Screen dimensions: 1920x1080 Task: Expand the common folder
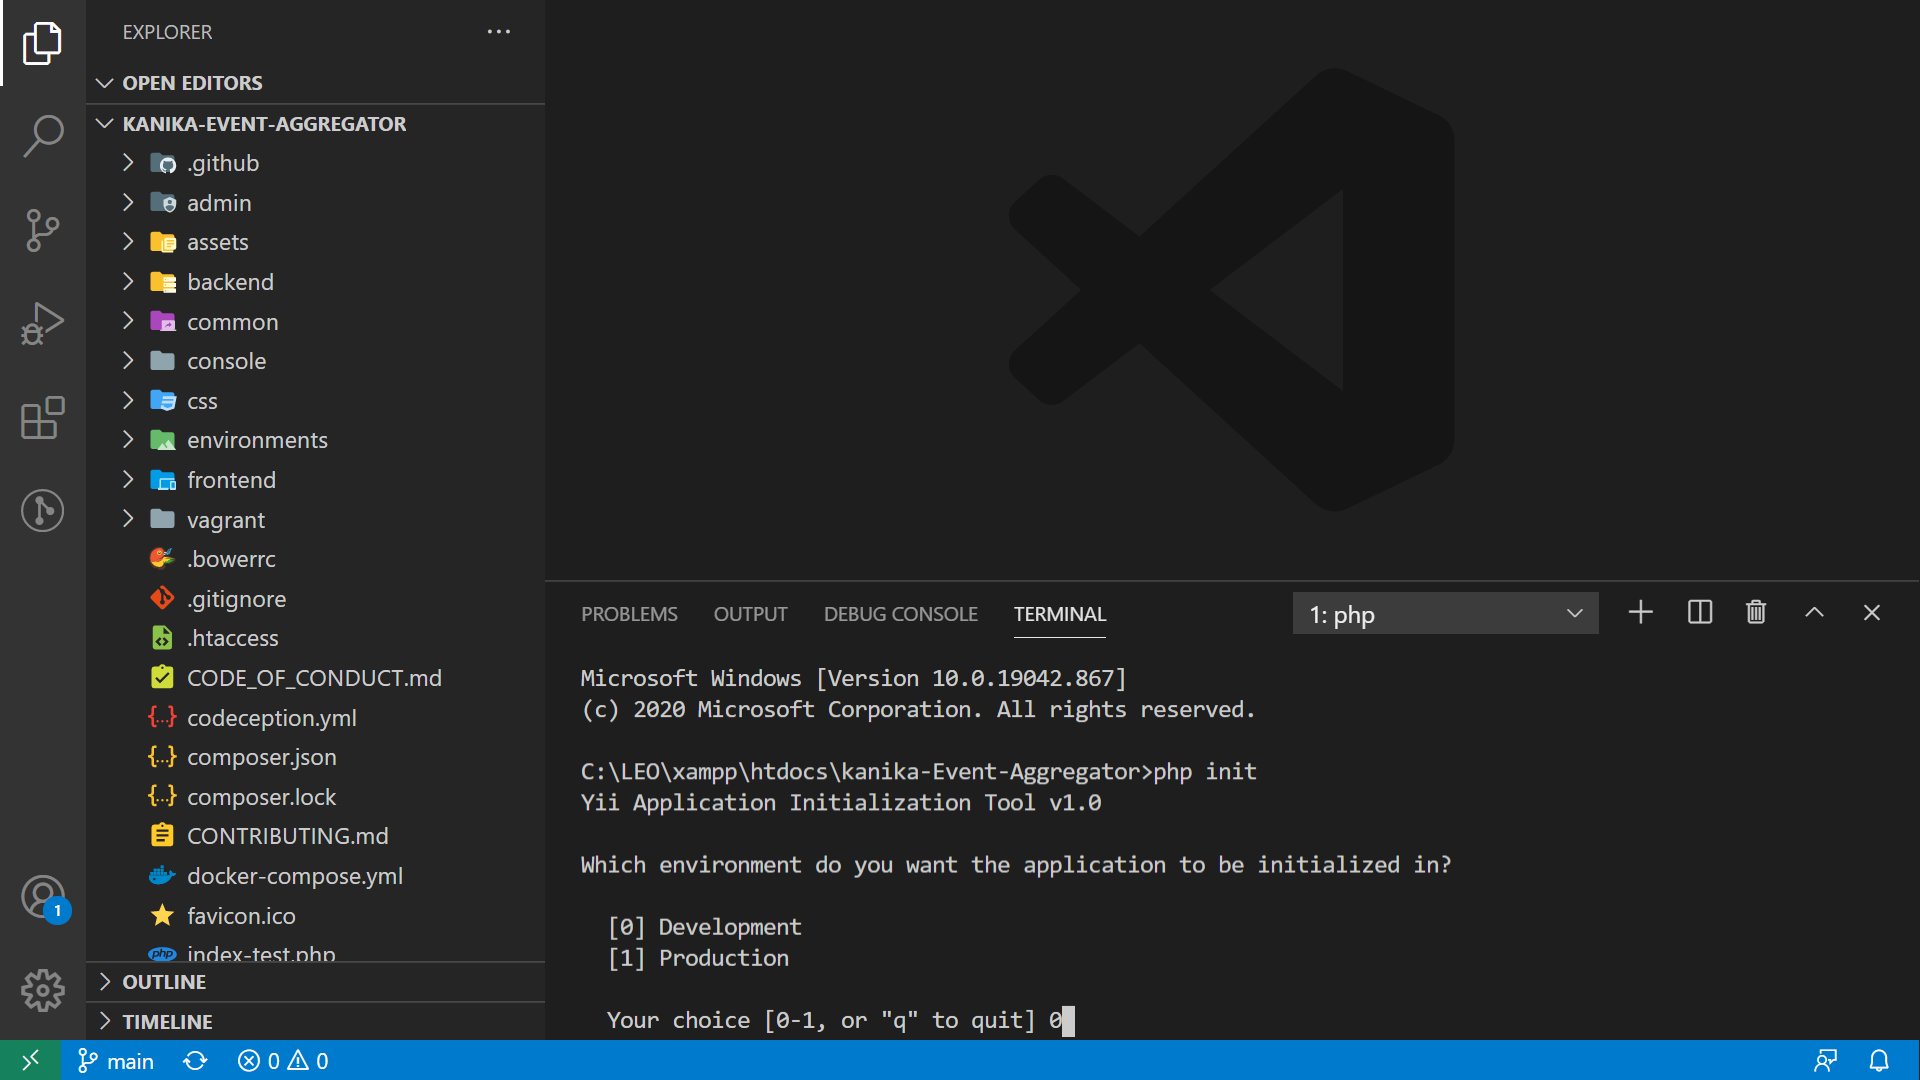tap(316, 322)
